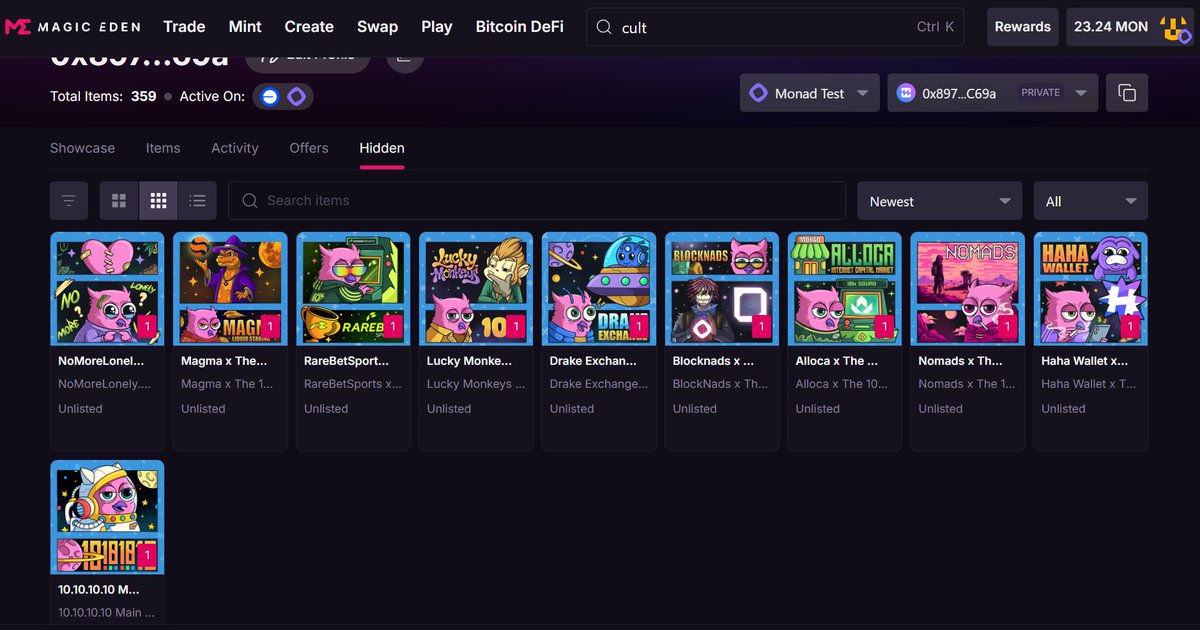Open the Bitcoin DeFi menu
This screenshot has width=1200, height=630.
pos(520,27)
